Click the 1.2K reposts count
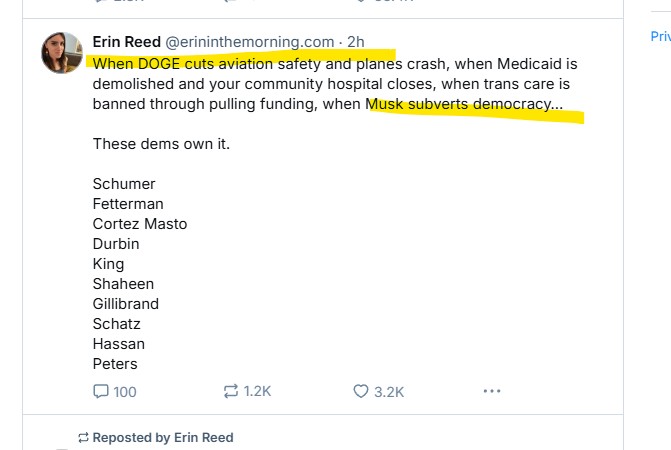 coord(258,391)
